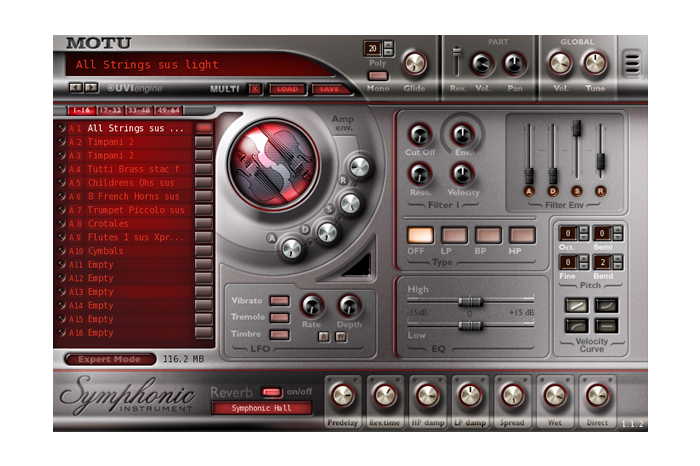Viewport: 700px width, 466px height.
Task: Click the reverb Wet knob
Action: coord(555,396)
